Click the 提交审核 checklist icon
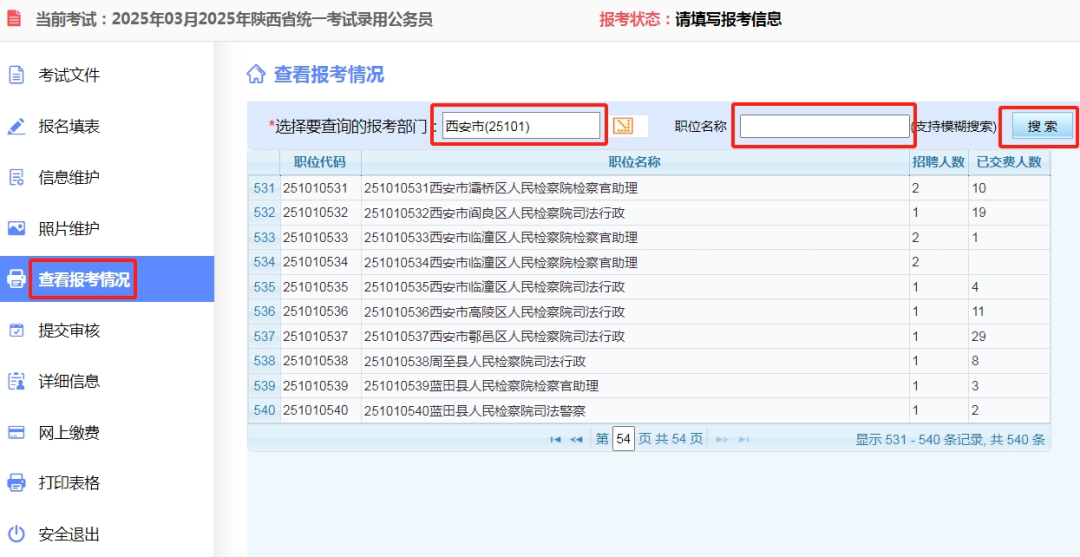The height and width of the screenshot is (557, 1080). (16, 331)
